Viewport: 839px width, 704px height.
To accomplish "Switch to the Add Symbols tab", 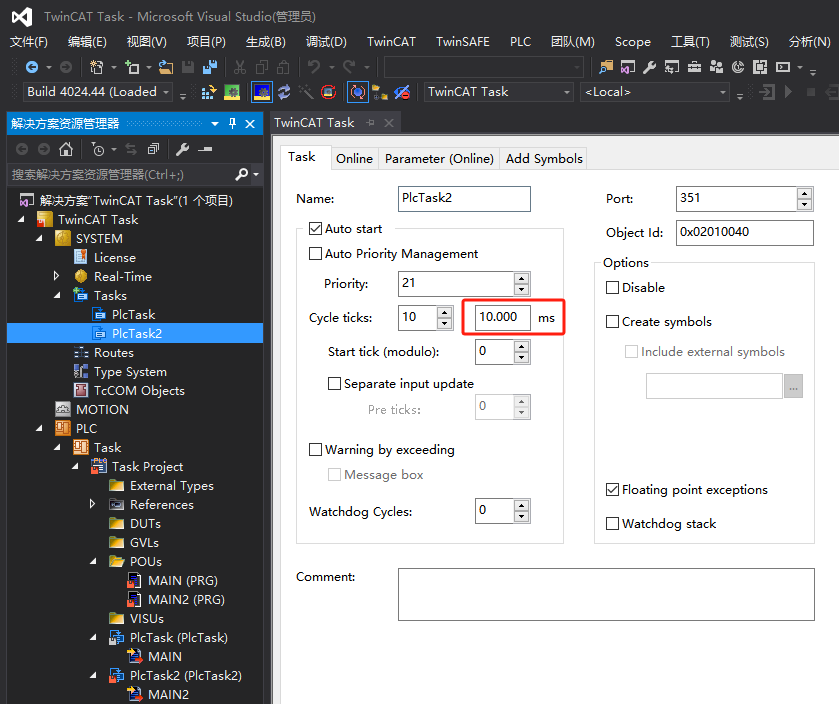I will pos(544,159).
